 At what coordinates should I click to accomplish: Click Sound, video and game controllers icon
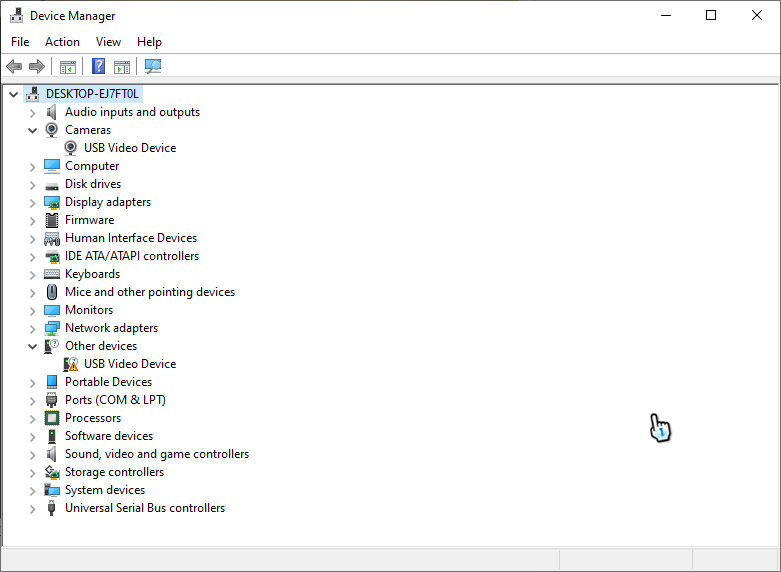tap(51, 454)
